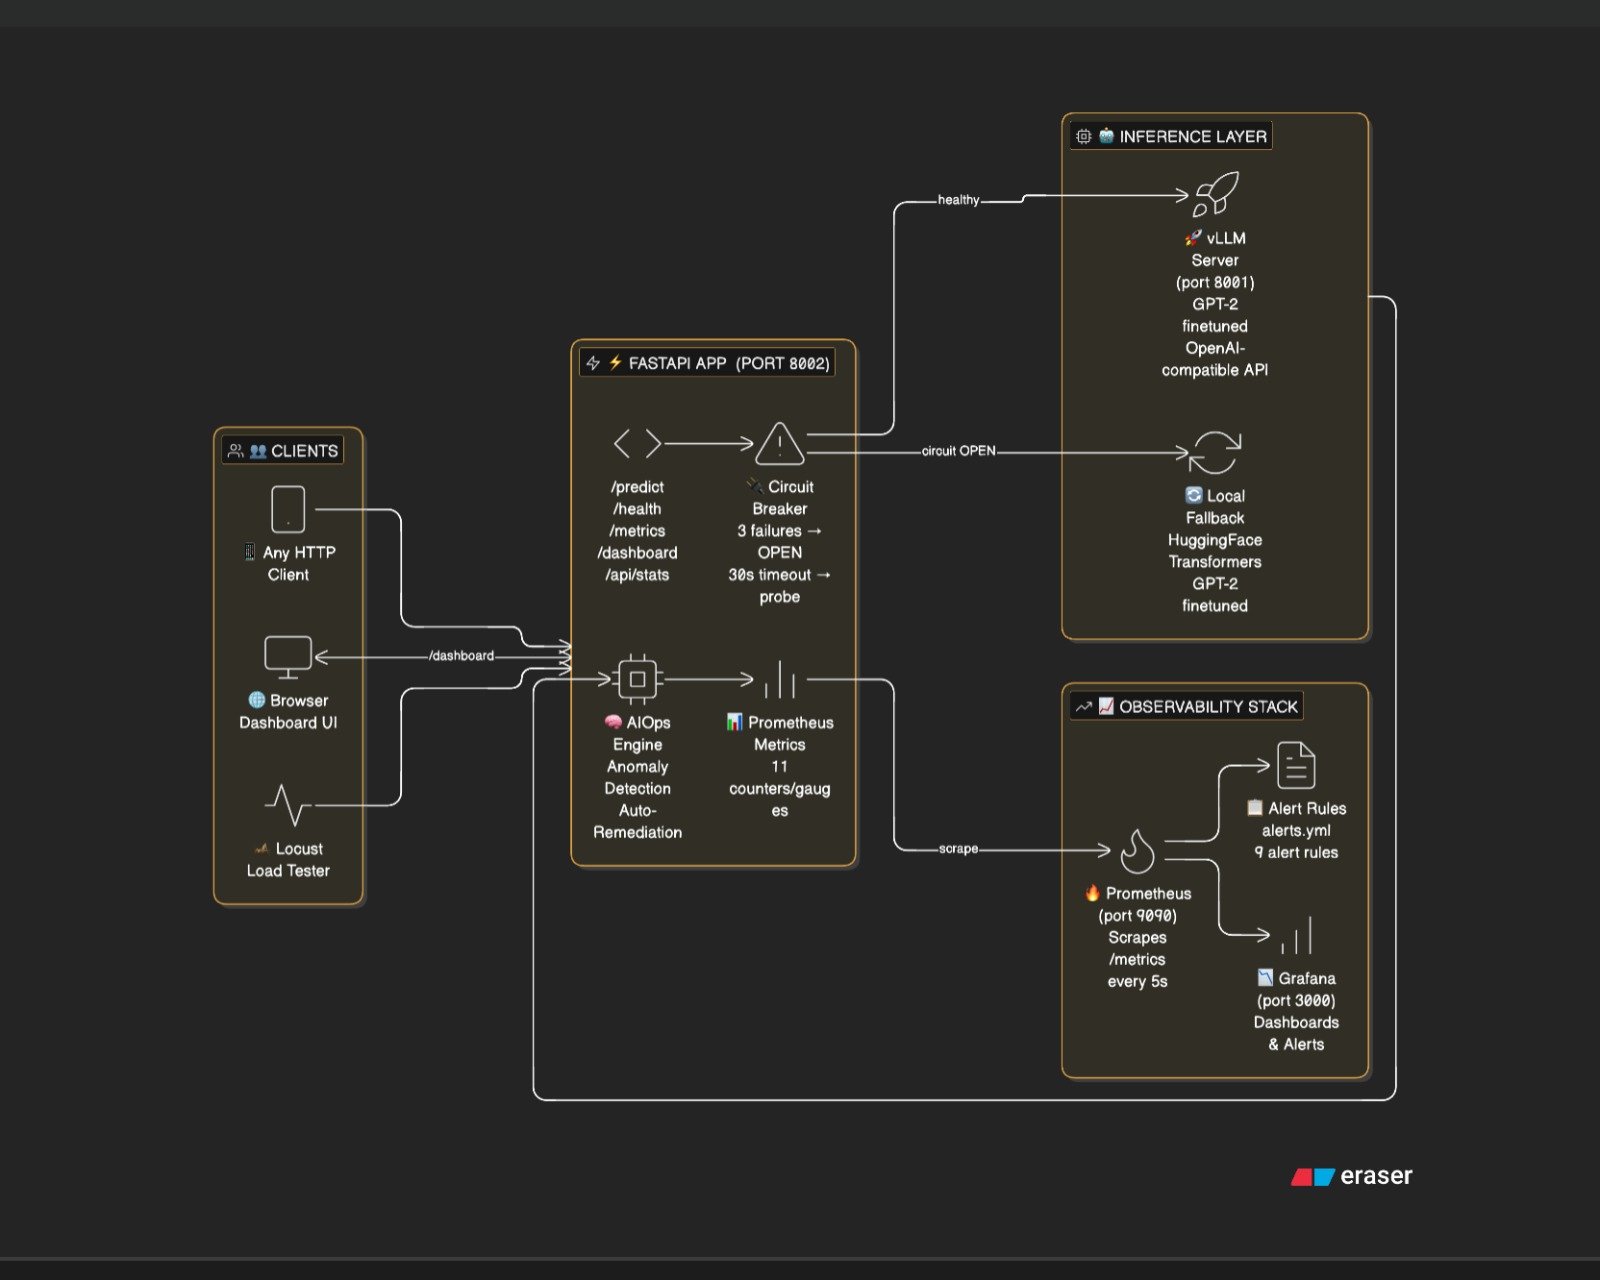Select the Circuit Breaker warning triangle icon
1600x1280 pixels.
click(780, 443)
